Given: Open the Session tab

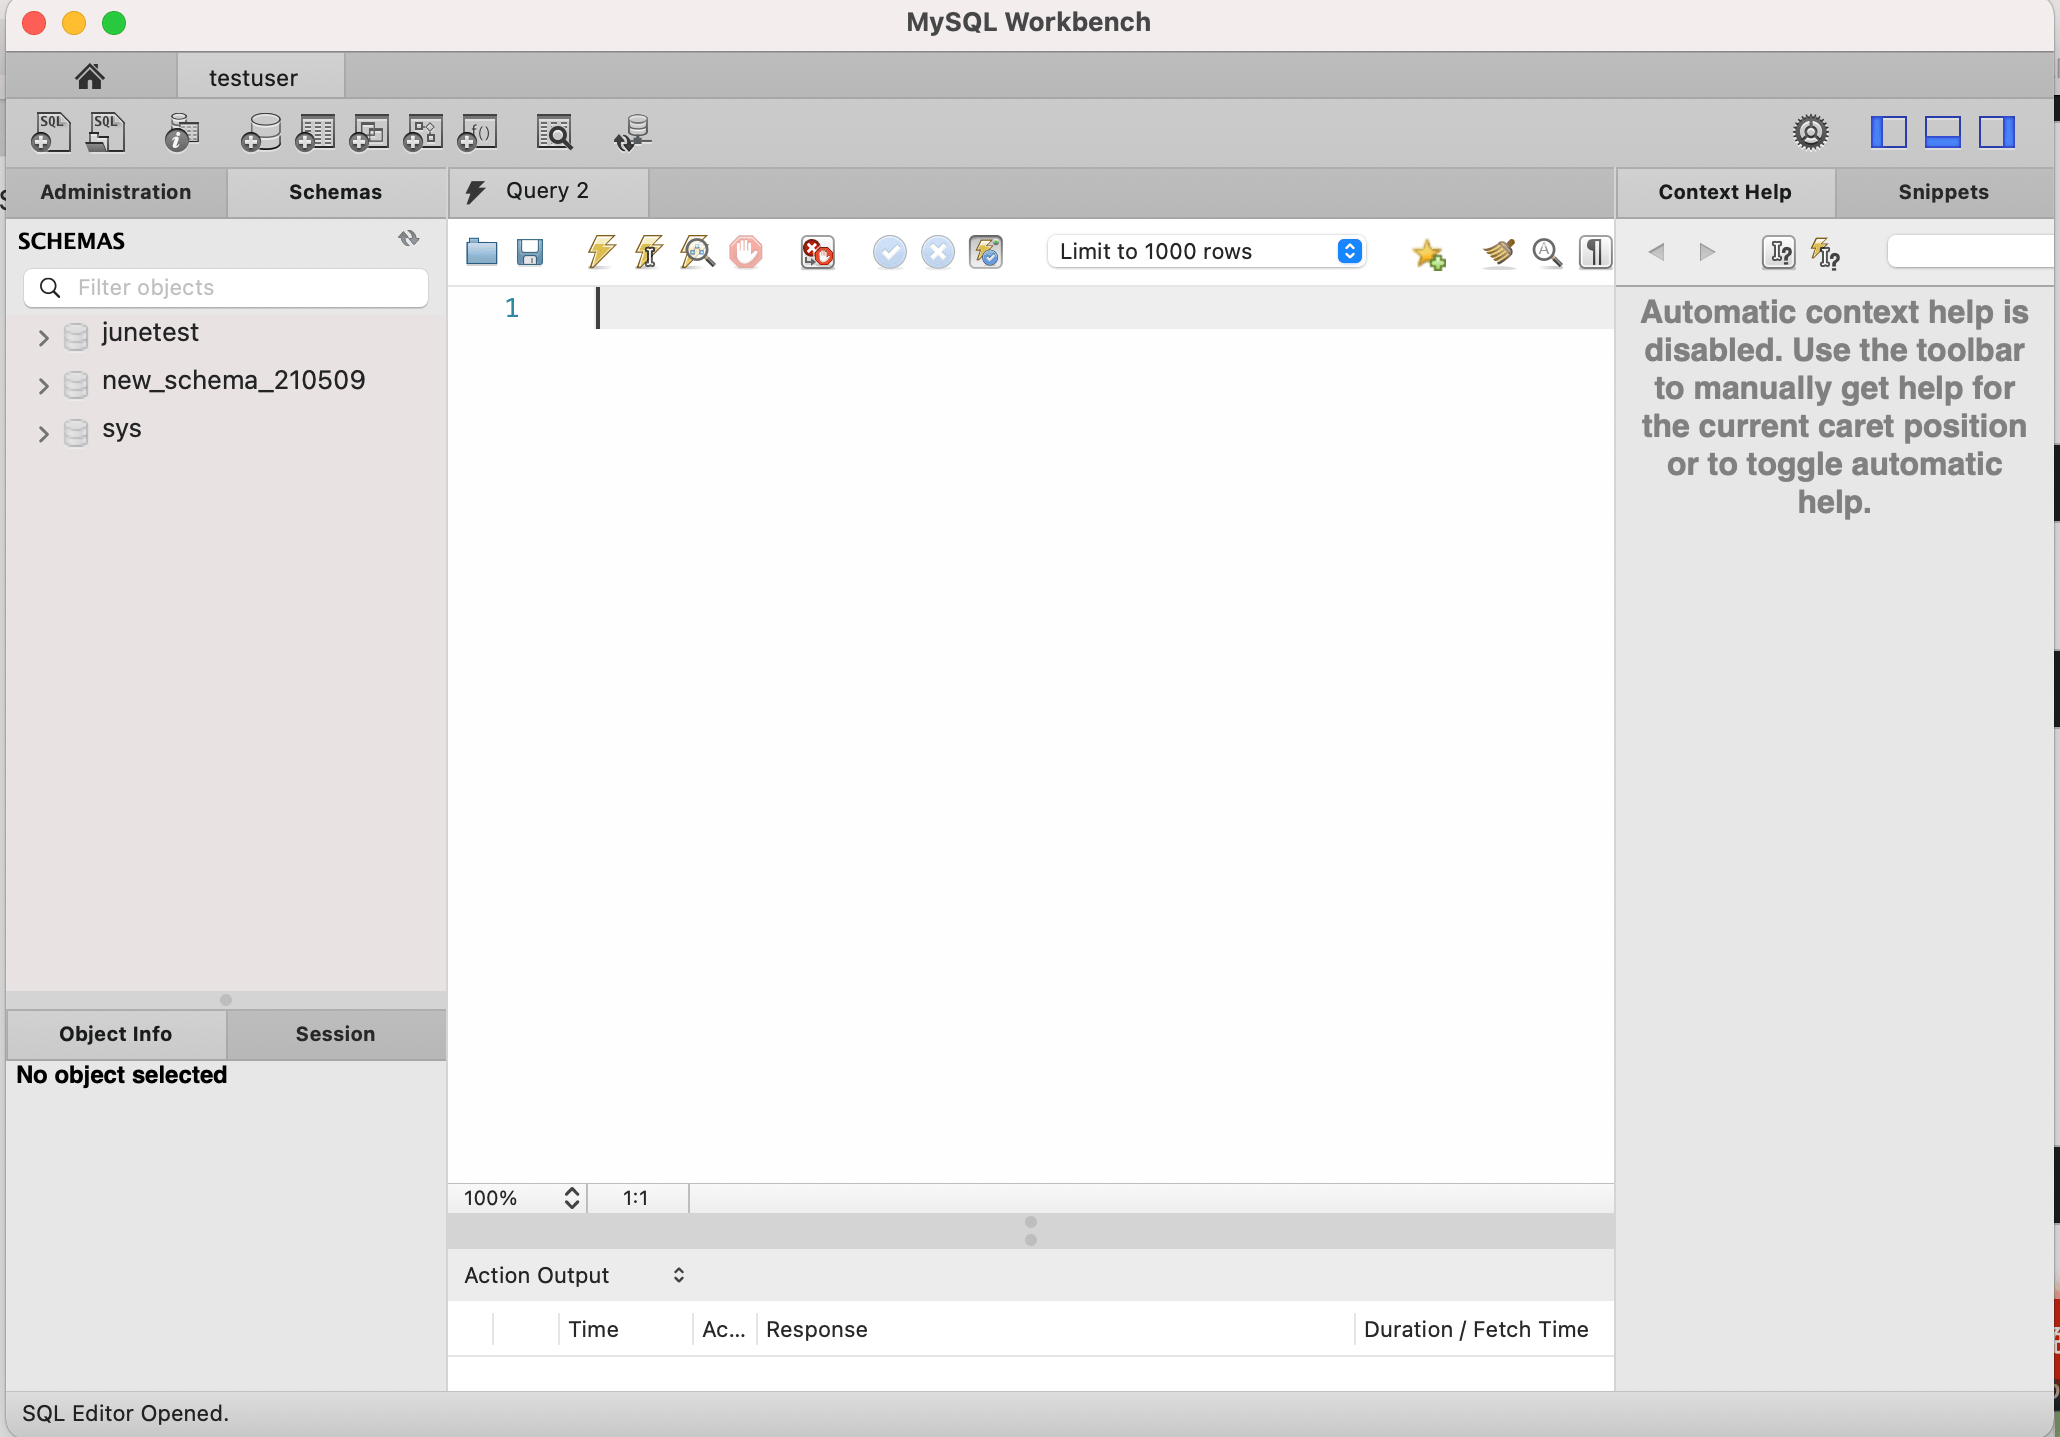Looking at the screenshot, I should tap(335, 1034).
